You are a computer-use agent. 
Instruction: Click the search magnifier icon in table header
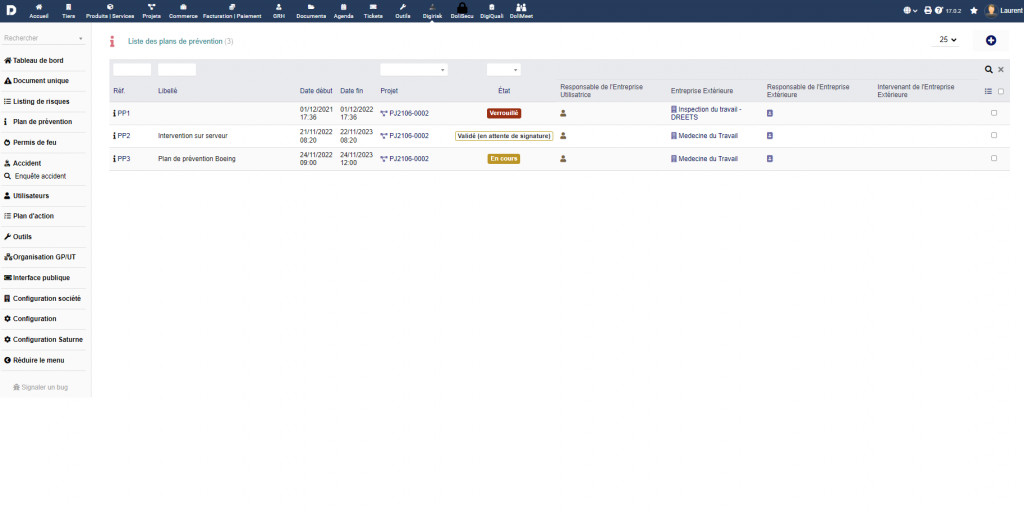tap(989, 69)
